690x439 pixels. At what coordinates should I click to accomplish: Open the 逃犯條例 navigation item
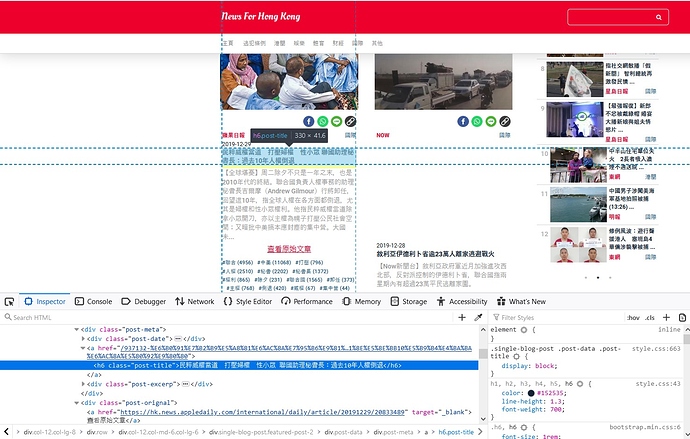pos(254,43)
